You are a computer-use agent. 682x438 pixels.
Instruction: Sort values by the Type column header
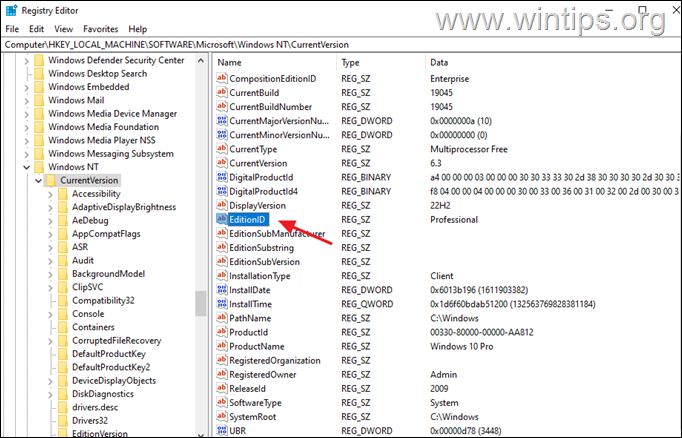click(x=381, y=62)
